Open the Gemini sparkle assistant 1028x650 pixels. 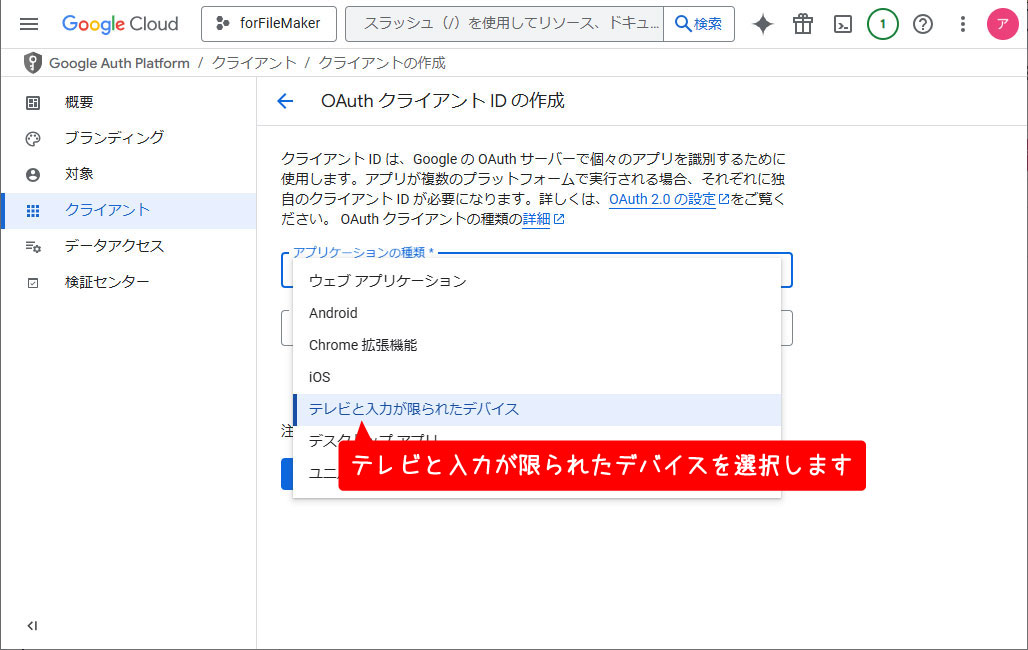click(x=762, y=24)
